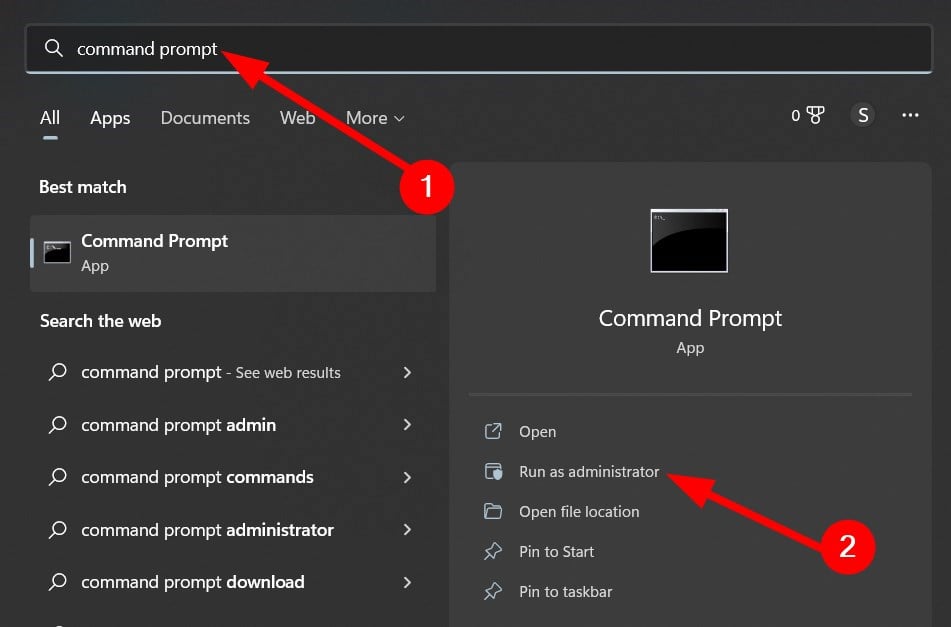Image resolution: width=951 pixels, height=627 pixels.
Task: Open web result command prompt - See web results
Action: (x=233, y=372)
